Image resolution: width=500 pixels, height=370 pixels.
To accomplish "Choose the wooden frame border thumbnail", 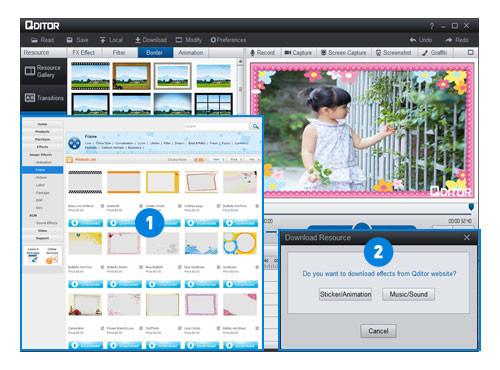I will coord(131,76).
